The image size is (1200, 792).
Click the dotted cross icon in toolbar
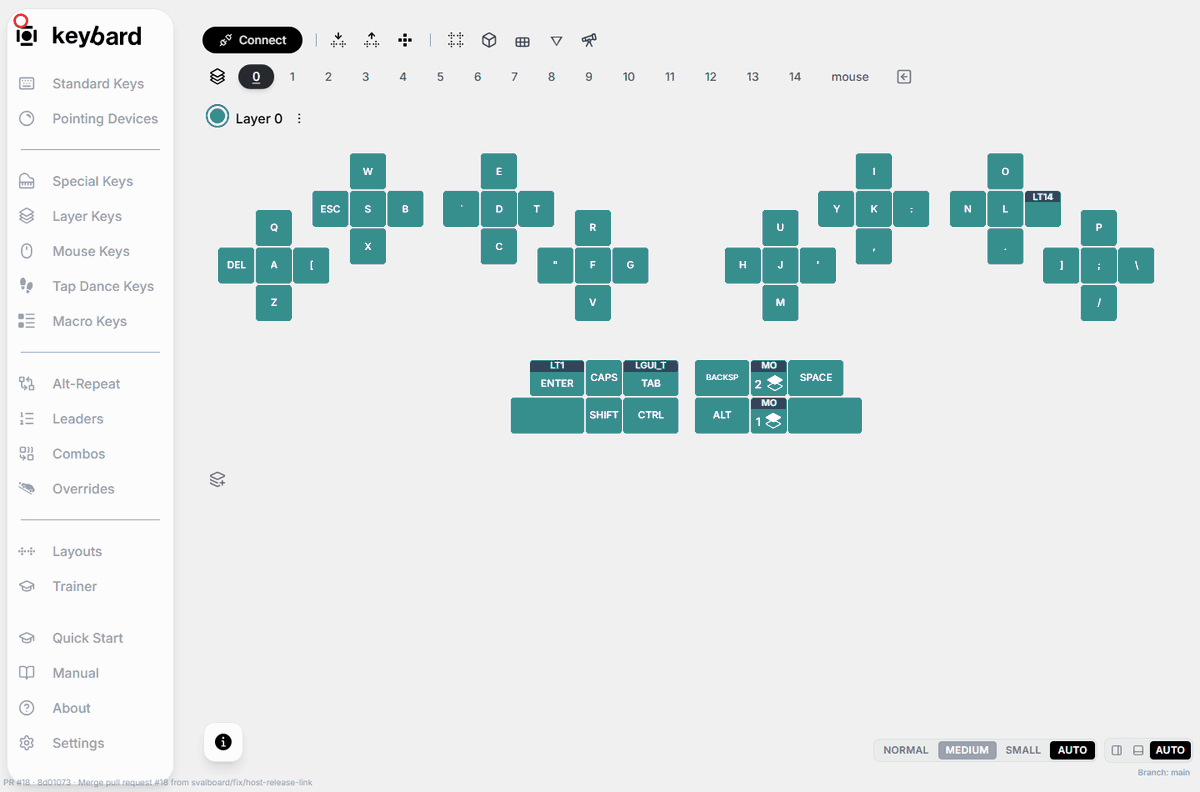point(405,40)
